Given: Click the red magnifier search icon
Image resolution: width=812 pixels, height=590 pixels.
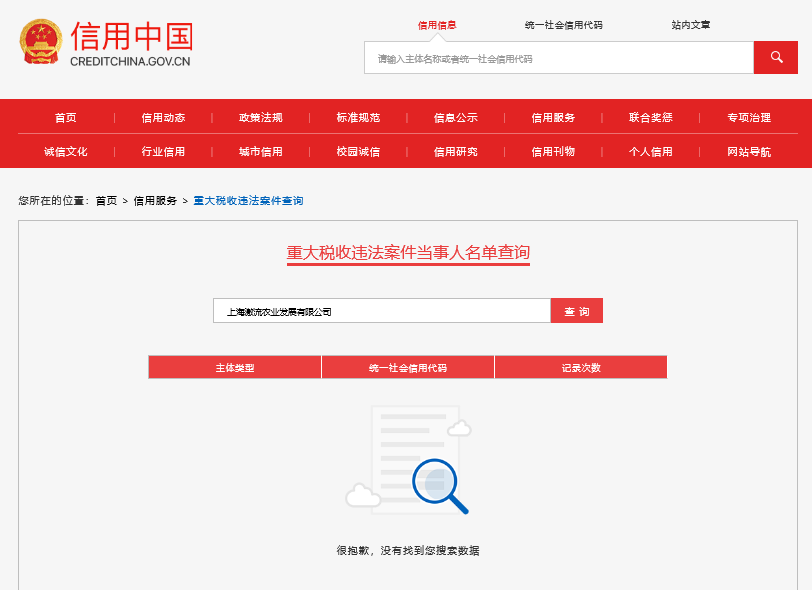Looking at the screenshot, I should pos(776,58).
